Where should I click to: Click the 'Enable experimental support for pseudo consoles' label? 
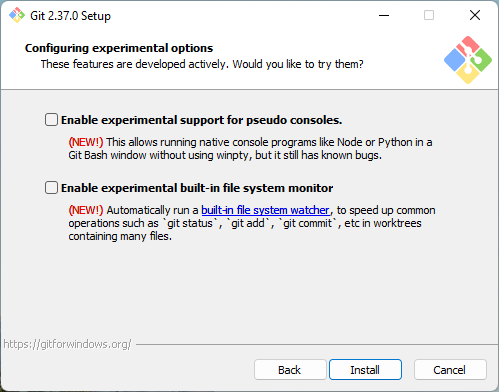point(202,120)
